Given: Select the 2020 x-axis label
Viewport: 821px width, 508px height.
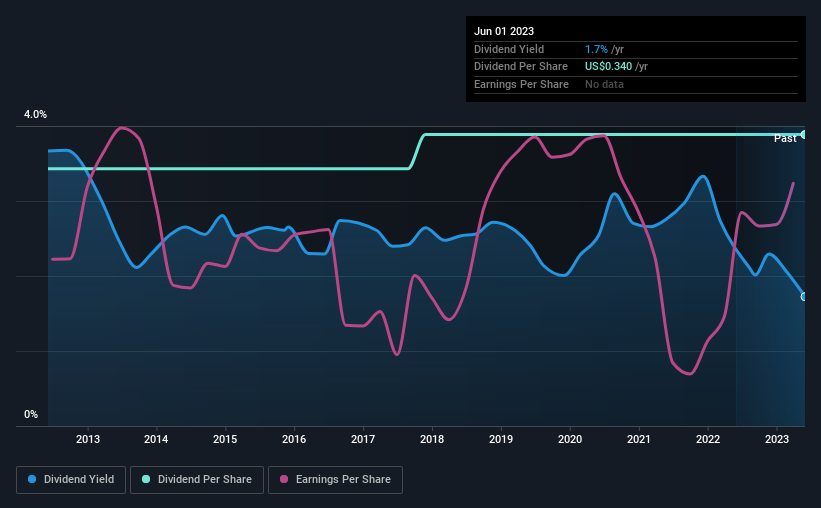Looking at the screenshot, I should [x=570, y=439].
